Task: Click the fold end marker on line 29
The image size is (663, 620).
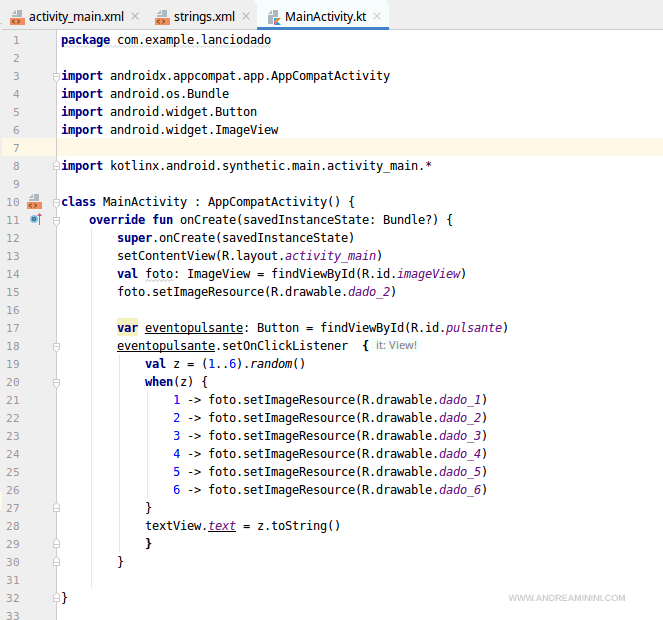Action: click(x=56, y=543)
